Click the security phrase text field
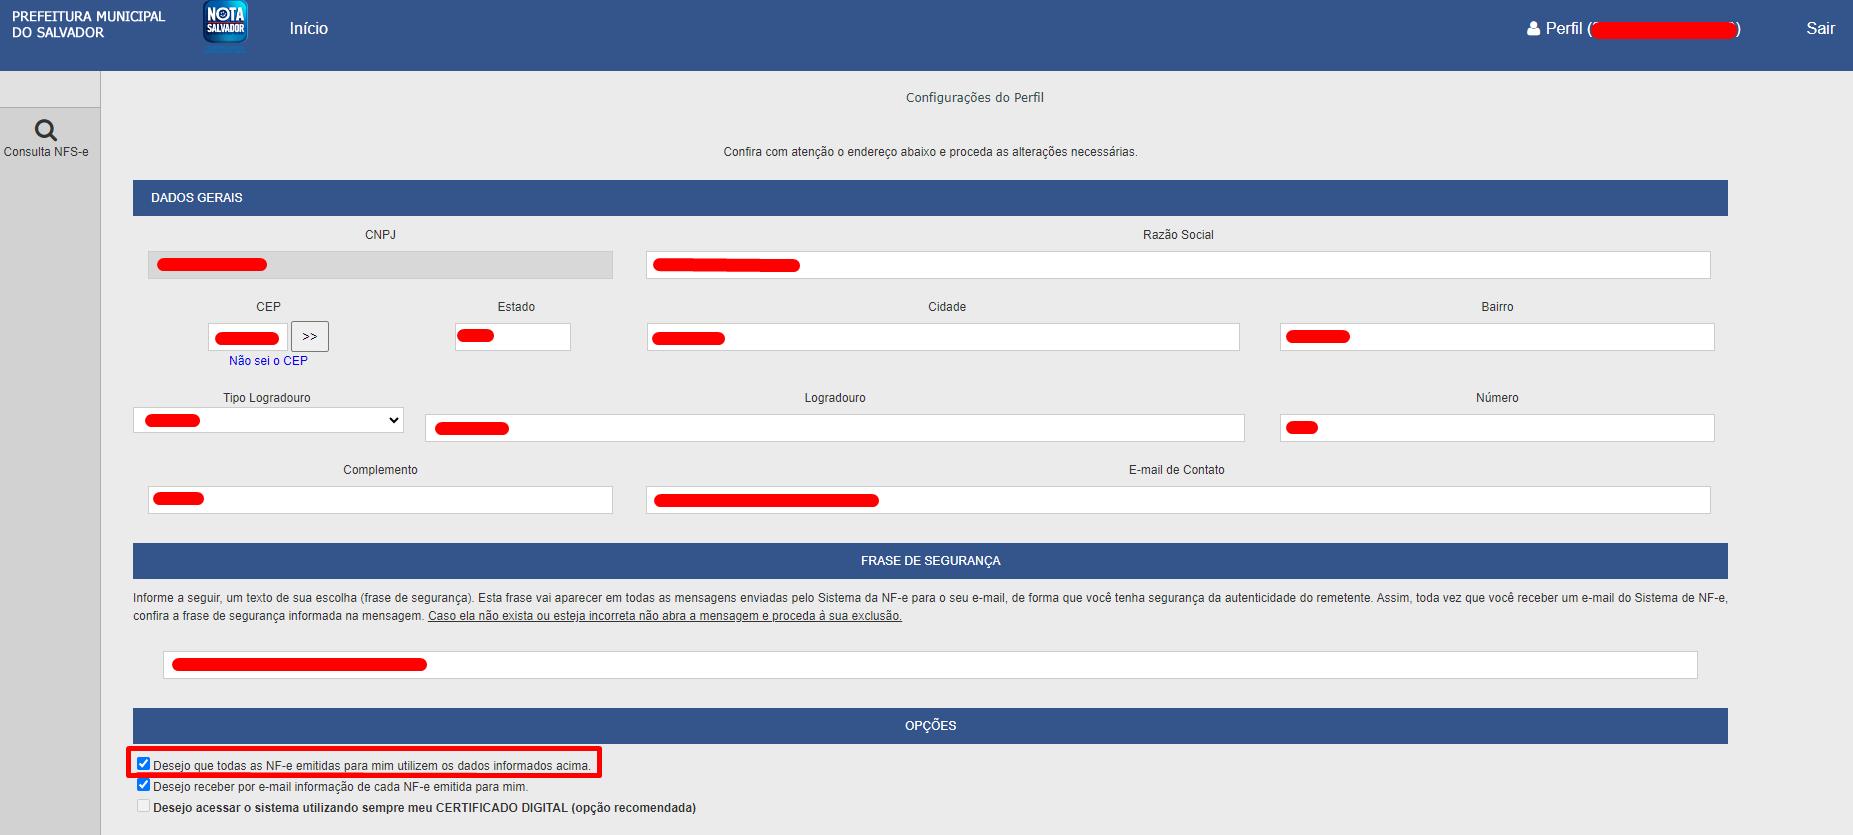Viewport: 1853px width, 835px height. click(930, 665)
